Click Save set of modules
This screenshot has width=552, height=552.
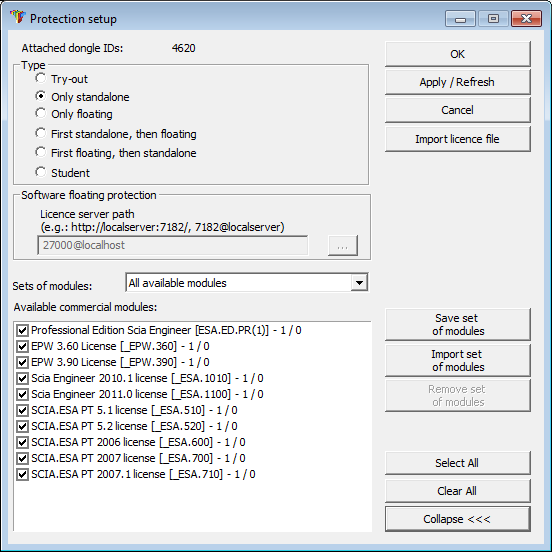(458, 325)
